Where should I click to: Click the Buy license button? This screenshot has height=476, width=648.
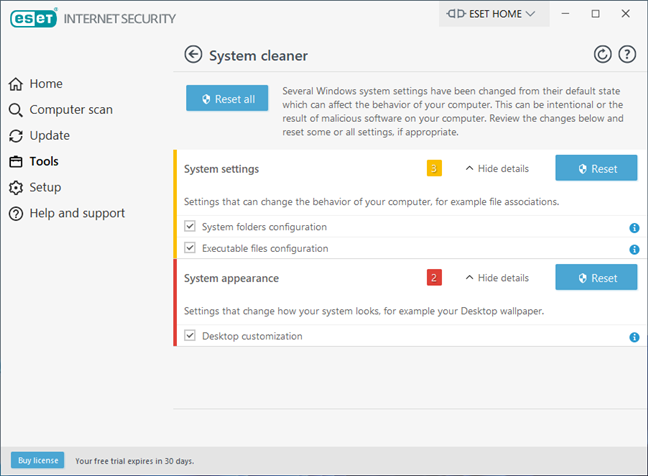38,460
